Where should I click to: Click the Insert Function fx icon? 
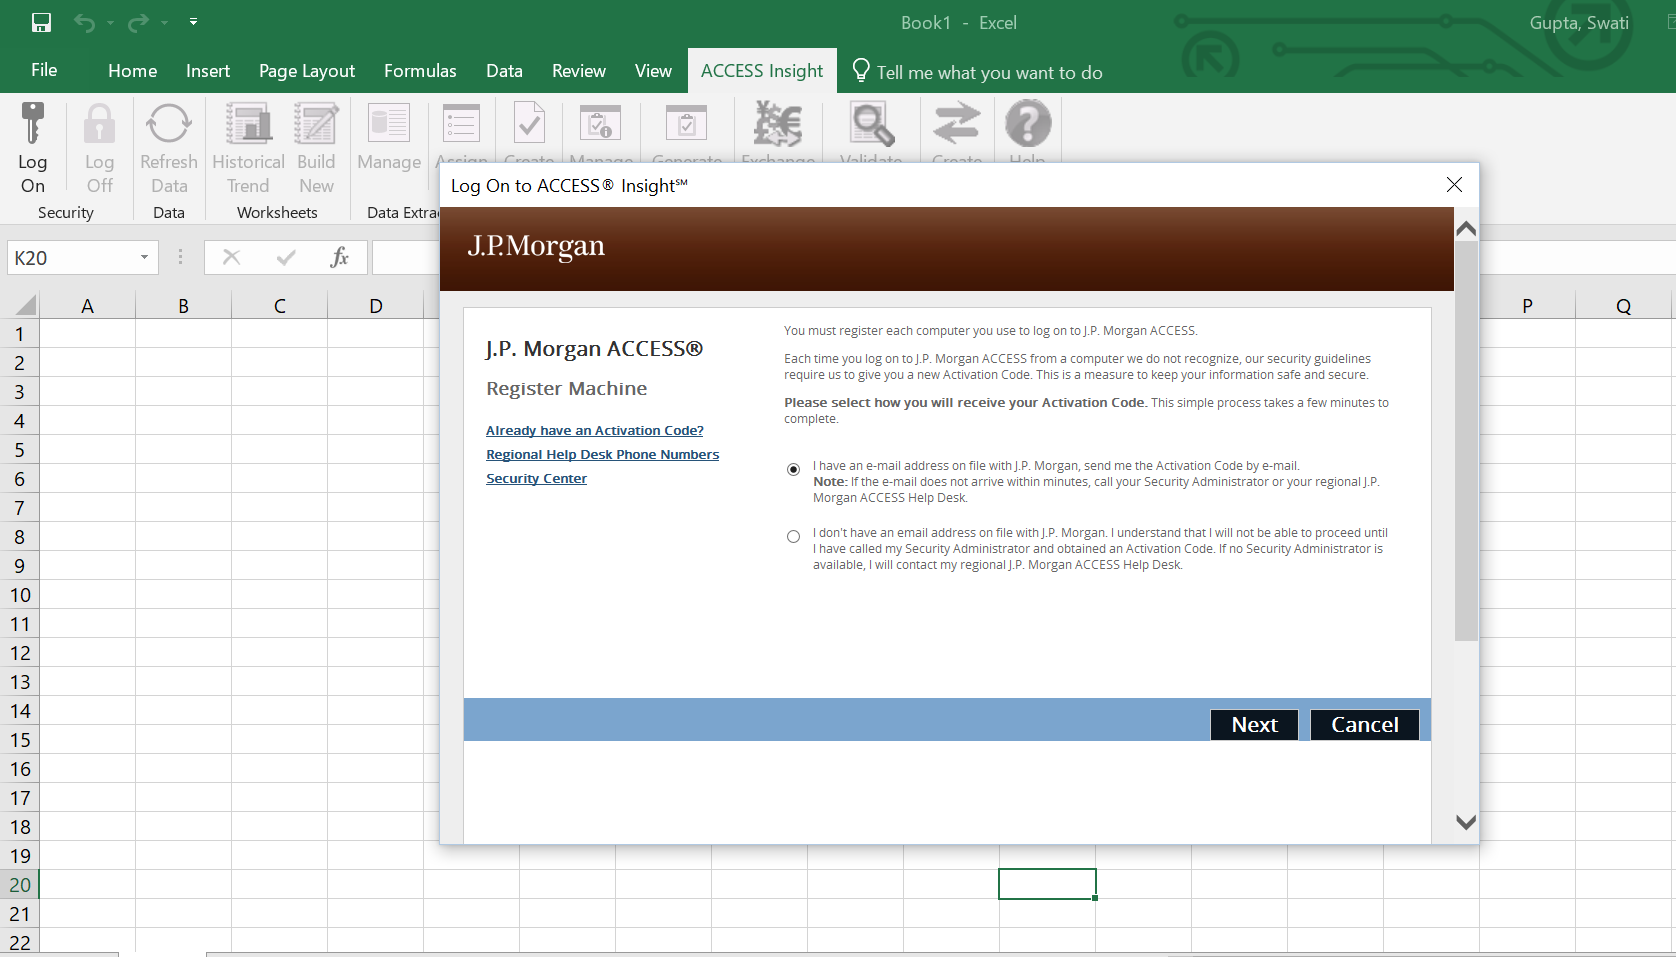[x=339, y=257]
